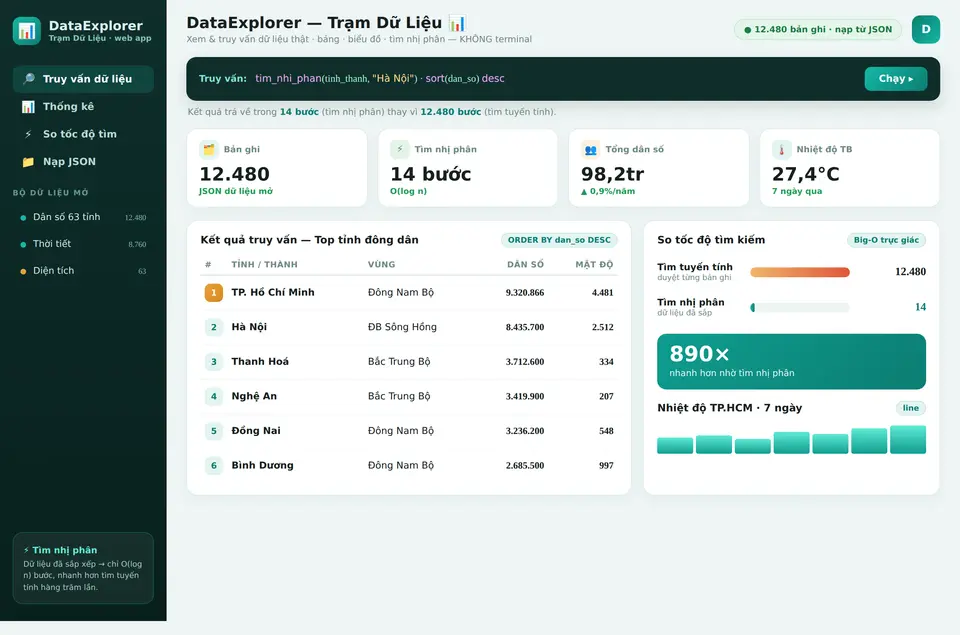Click the 12.480 record count stat

(234, 175)
